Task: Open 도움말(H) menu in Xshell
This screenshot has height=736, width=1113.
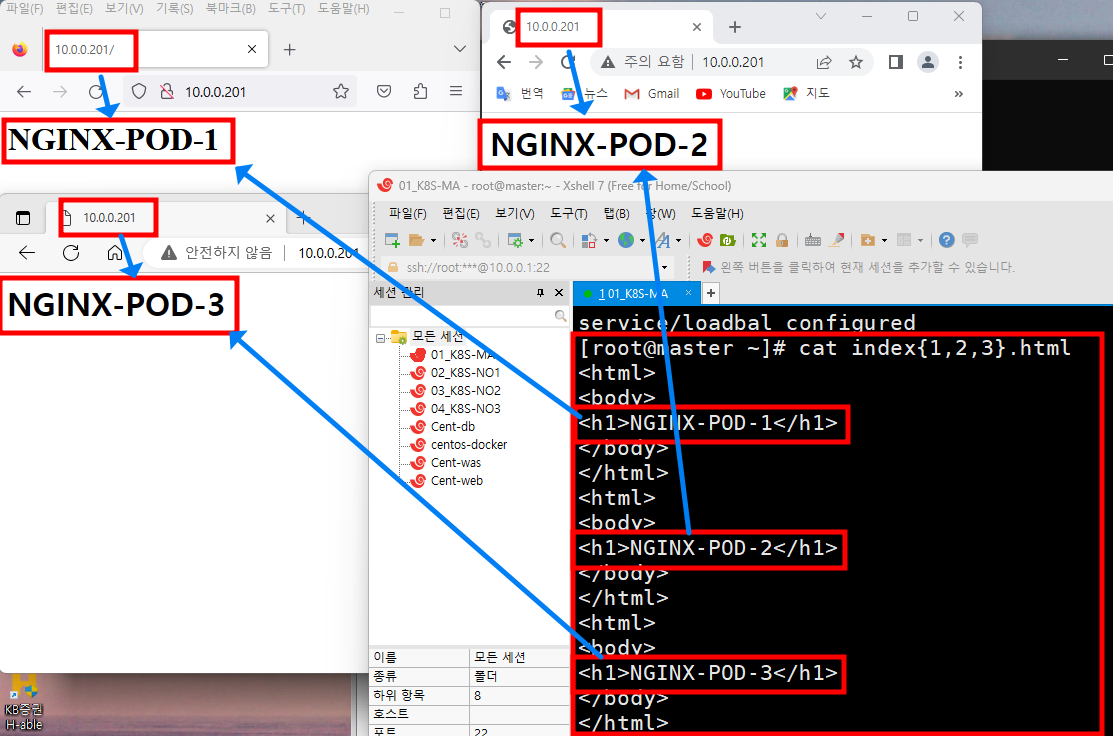Action: 717,214
